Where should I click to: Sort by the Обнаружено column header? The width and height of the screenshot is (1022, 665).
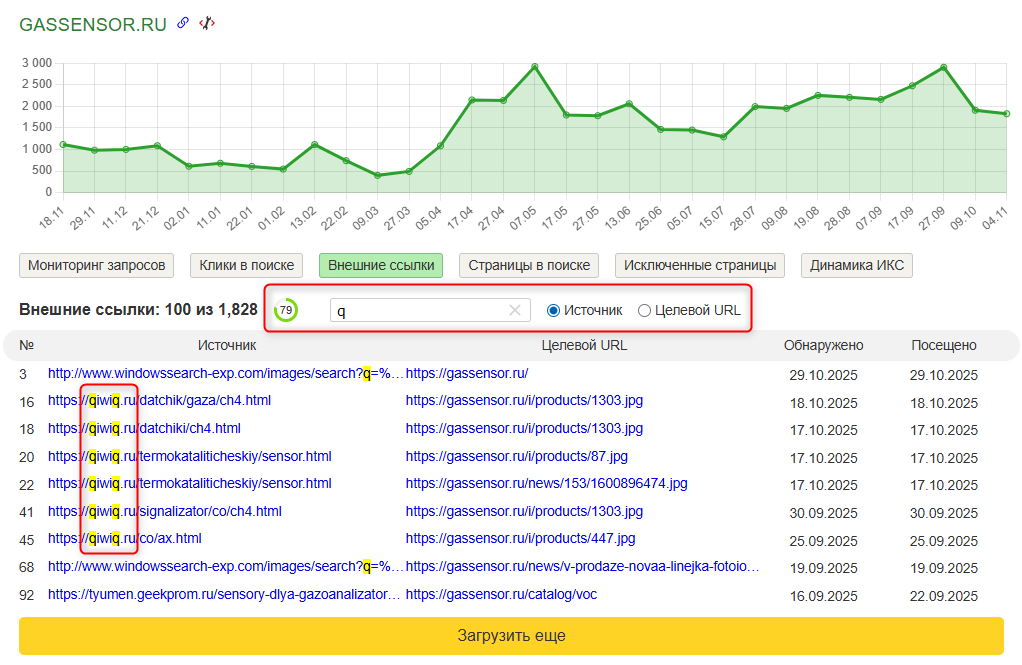pyautogui.click(x=823, y=345)
